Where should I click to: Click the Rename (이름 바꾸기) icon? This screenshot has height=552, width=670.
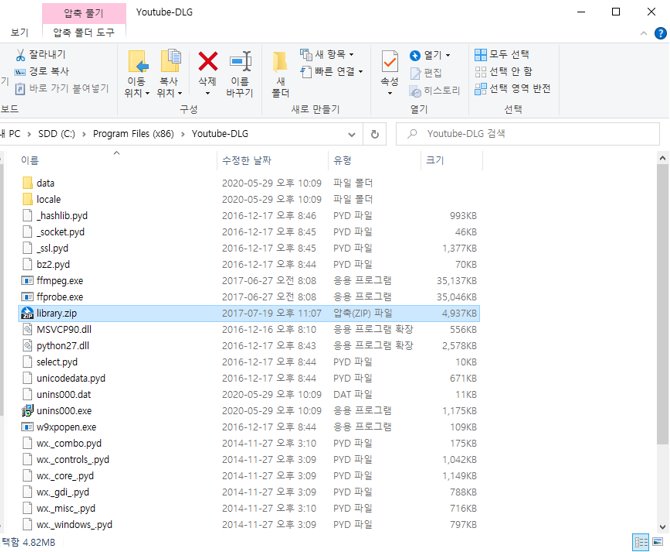241,61
